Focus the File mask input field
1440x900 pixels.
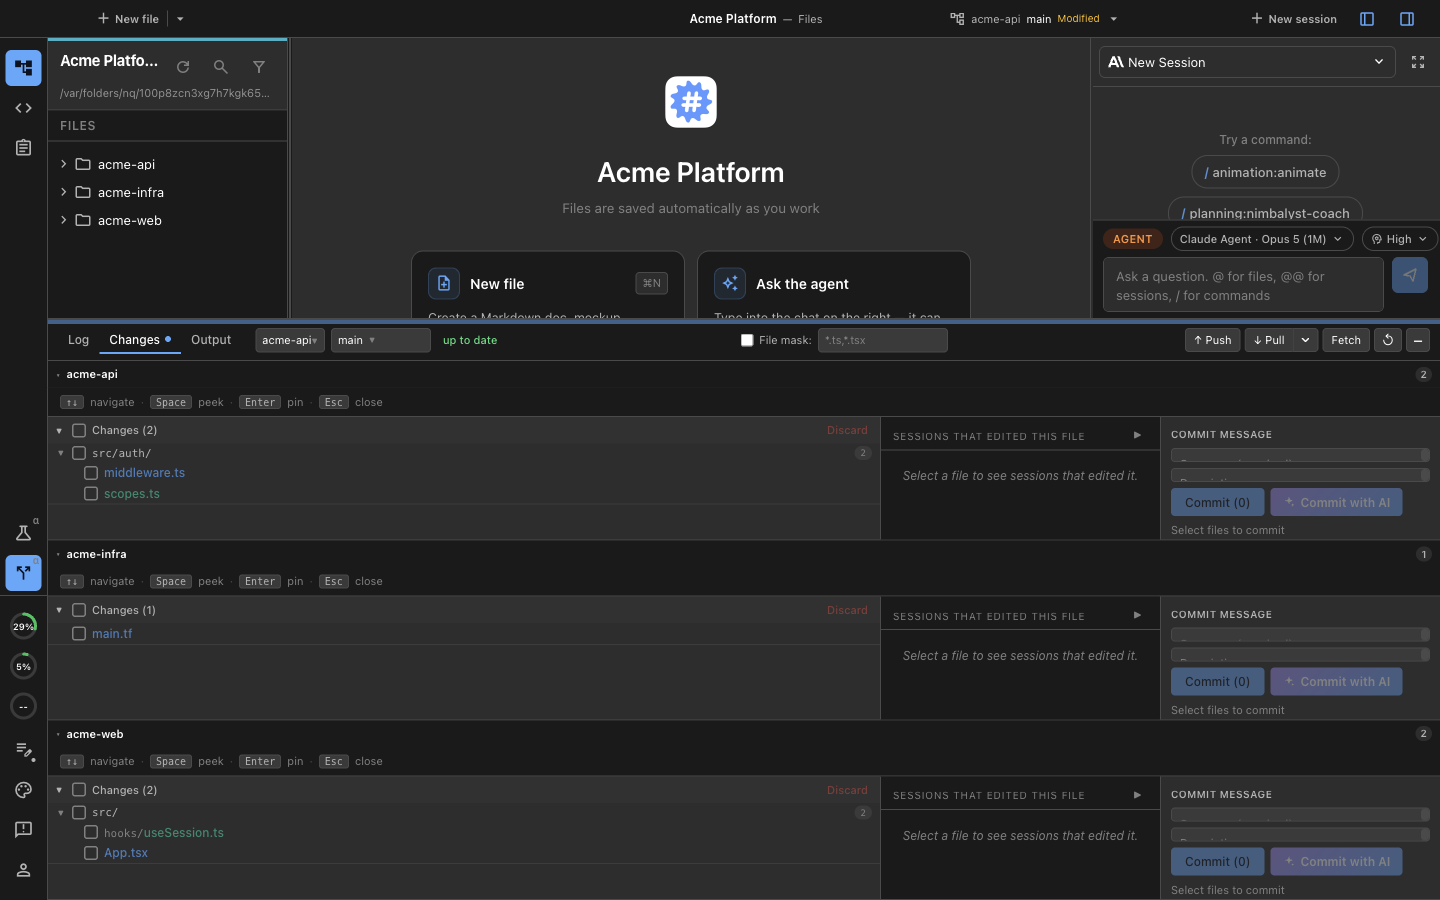coord(883,340)
